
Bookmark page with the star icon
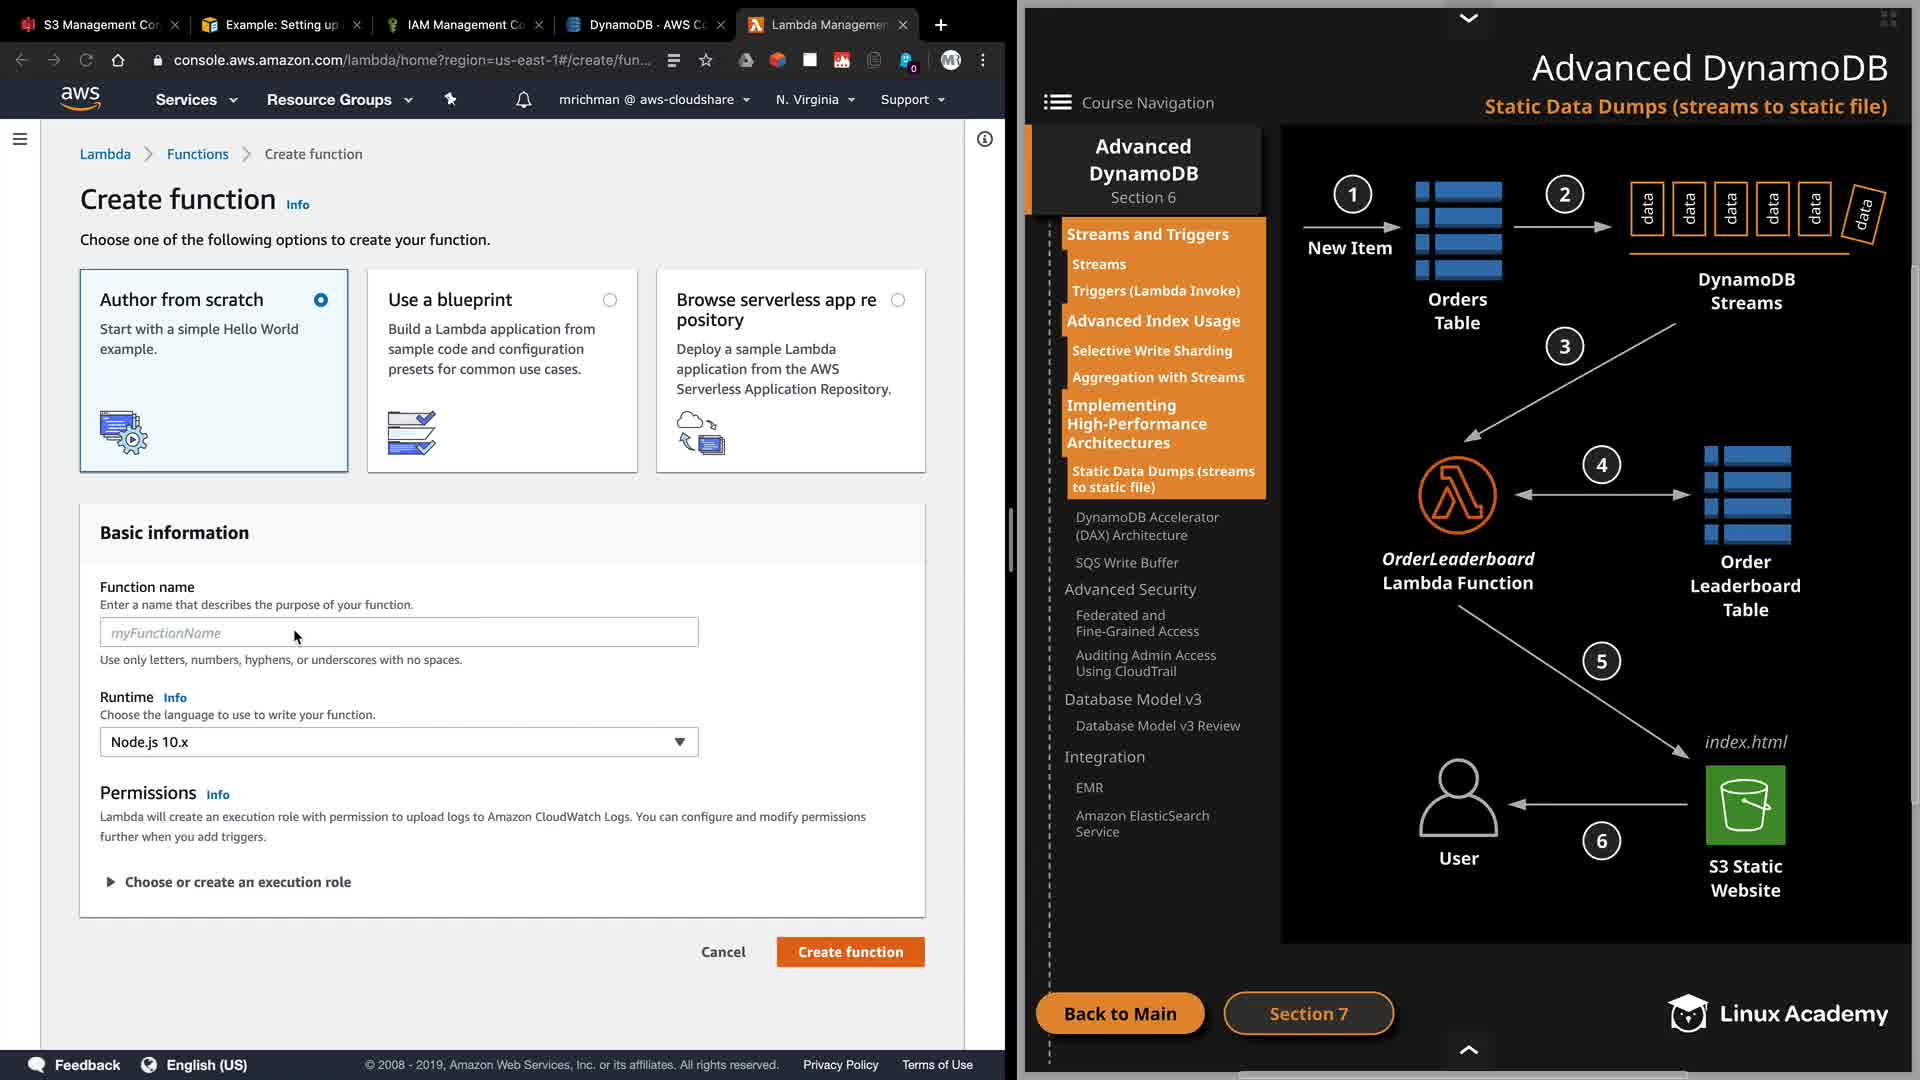click(x=706, y=60)
